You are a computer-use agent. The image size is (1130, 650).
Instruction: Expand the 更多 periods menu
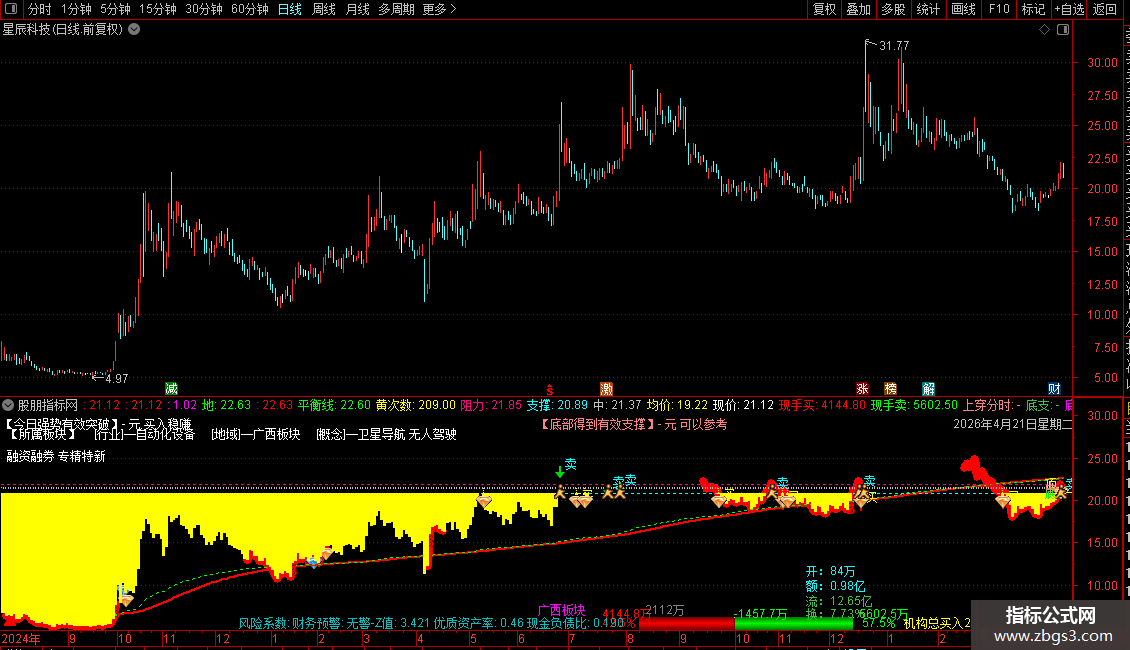point(440,9)
